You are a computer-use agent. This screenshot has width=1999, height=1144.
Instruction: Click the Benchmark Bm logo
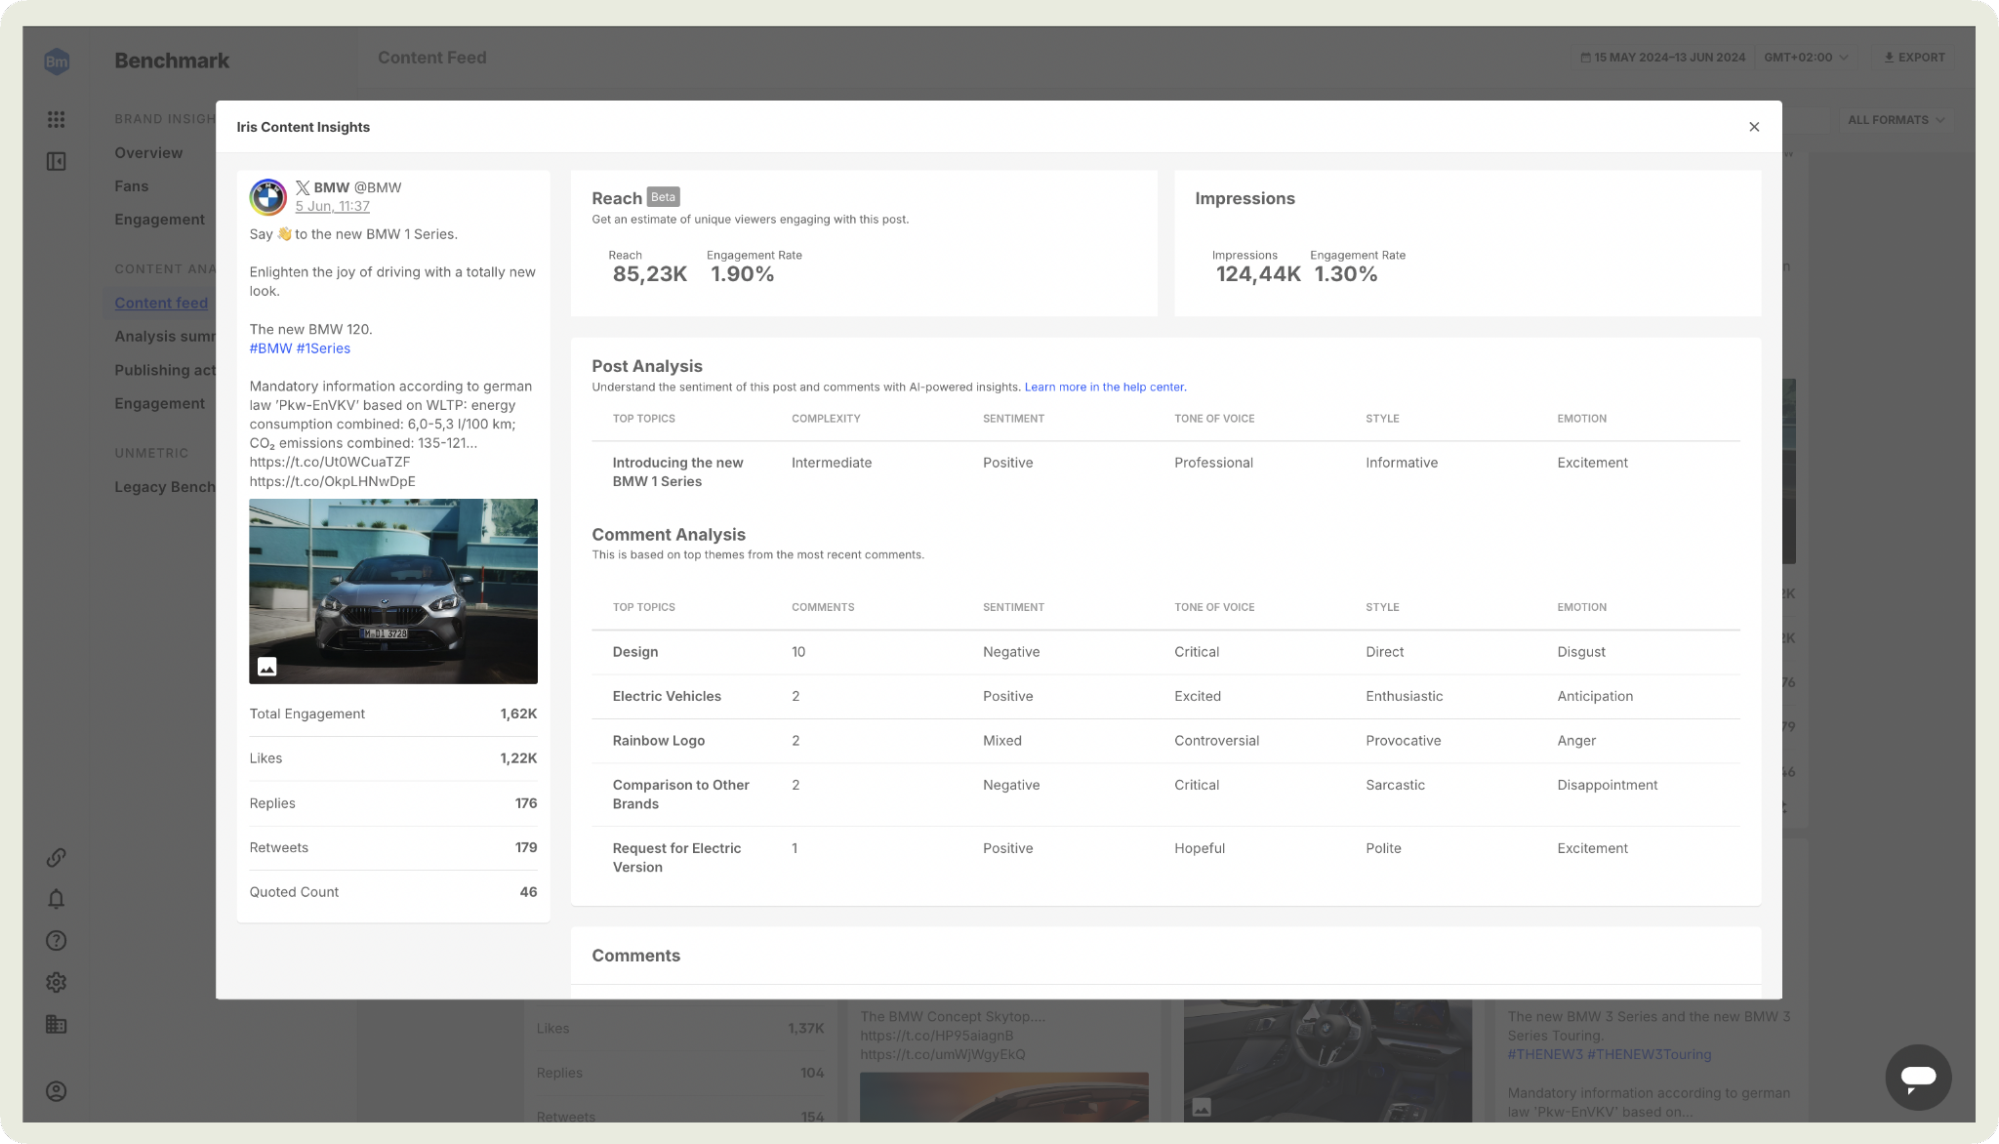tap(57, 61)
